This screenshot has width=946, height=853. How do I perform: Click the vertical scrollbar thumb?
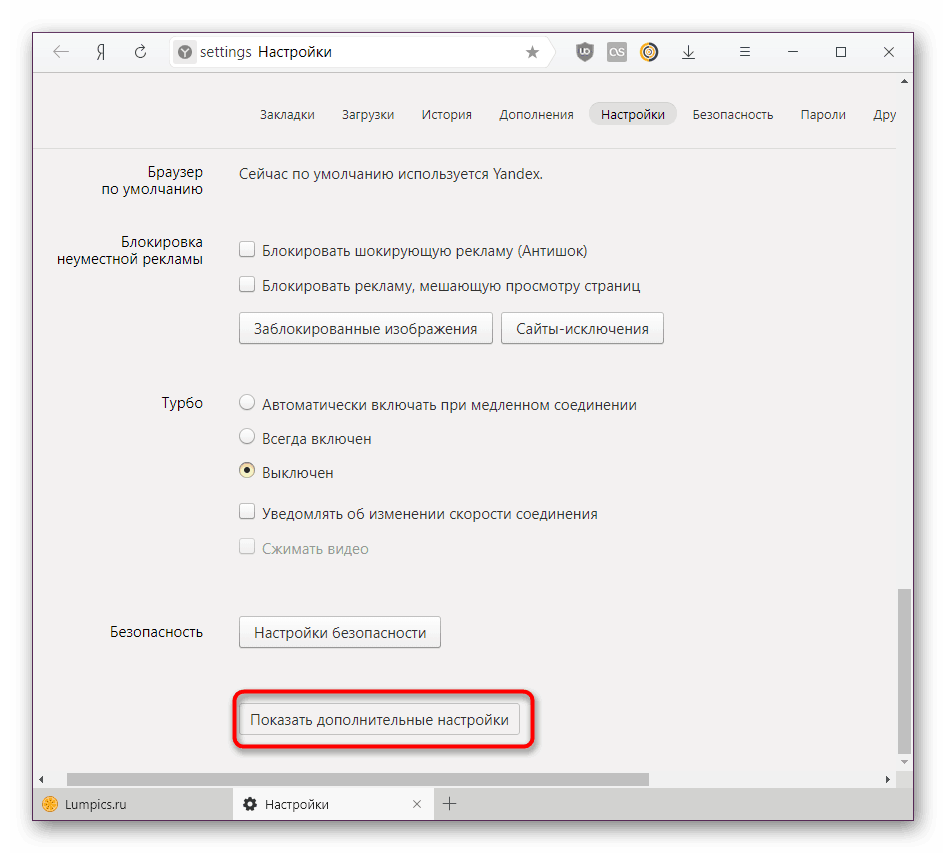(904, 671)
